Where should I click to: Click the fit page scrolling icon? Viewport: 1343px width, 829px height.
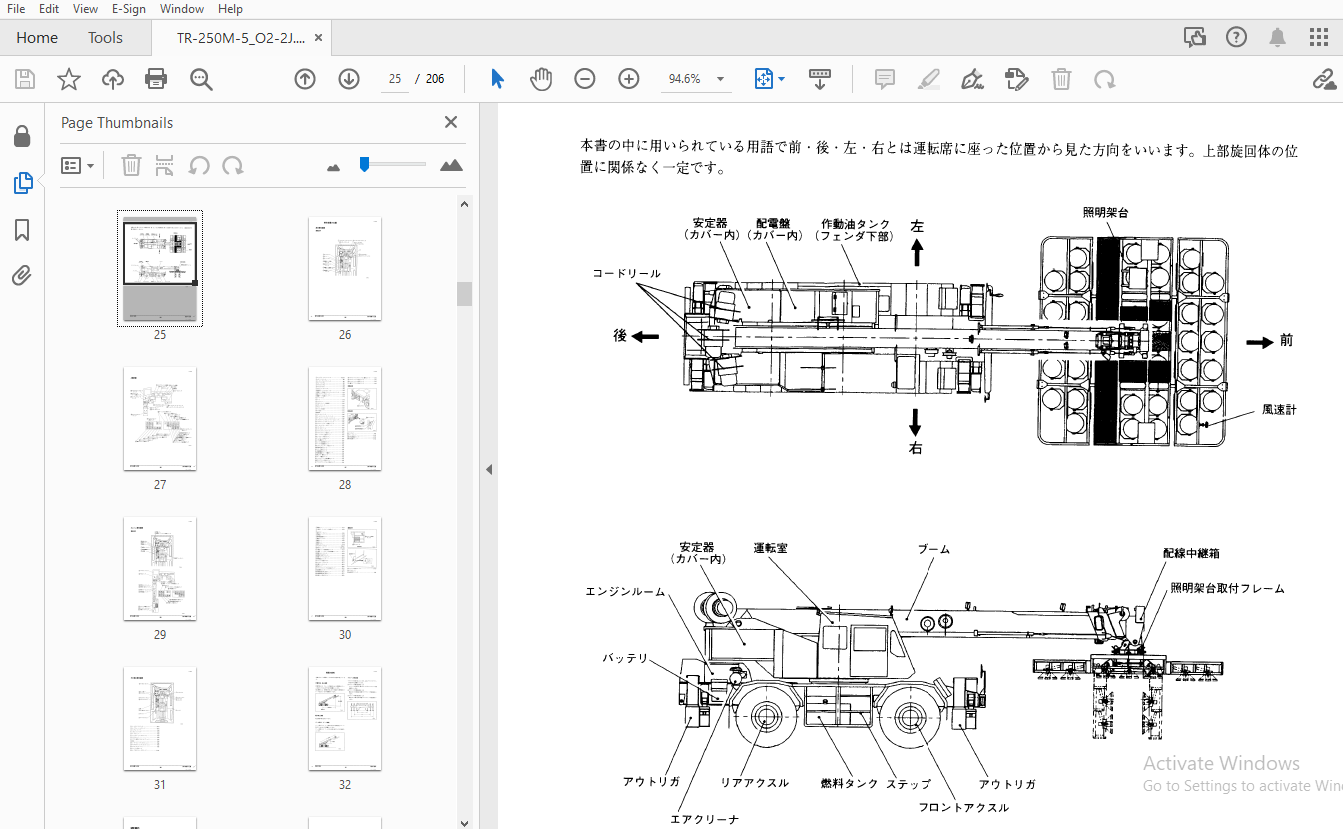point(763,79)
